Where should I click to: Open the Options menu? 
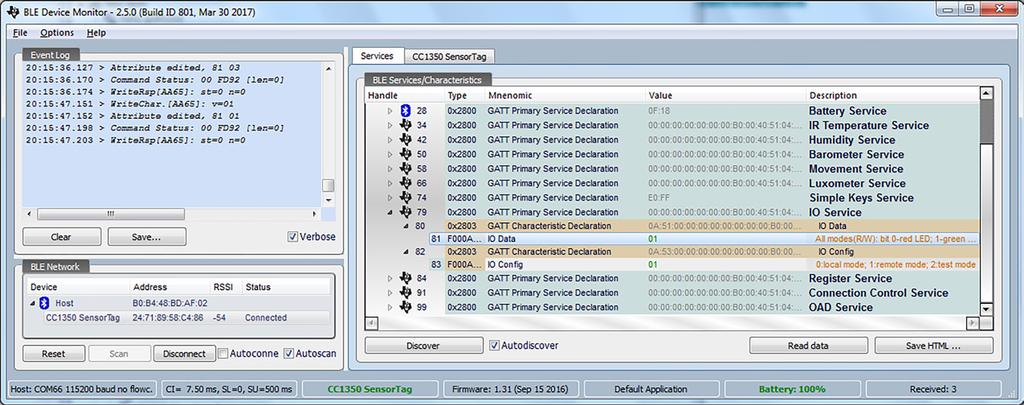(57, 33)
